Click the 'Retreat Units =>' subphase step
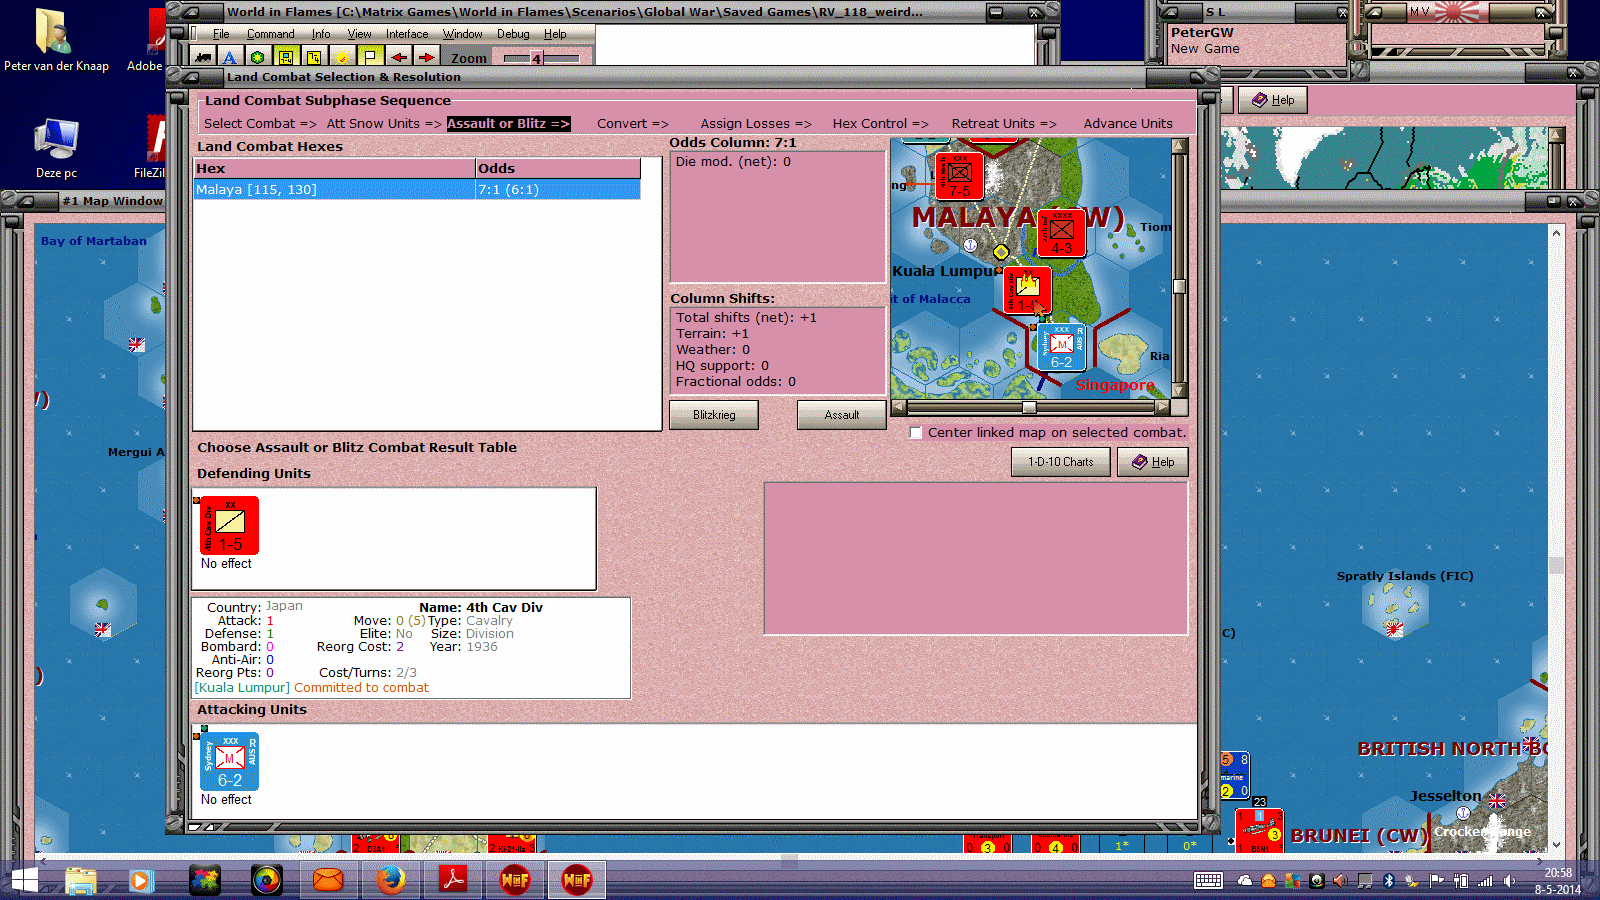This screenshot has height=900, width=1600. pyautogui.click(x=1004, y=124)
